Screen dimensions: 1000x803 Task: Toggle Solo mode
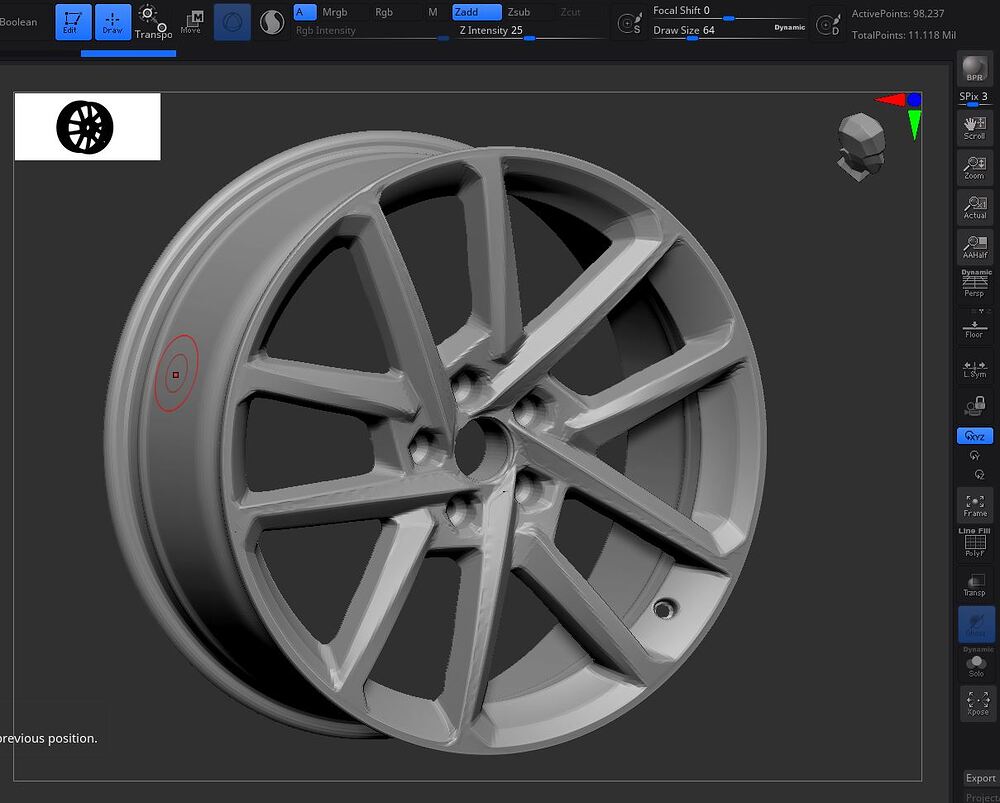click(976, 663)
